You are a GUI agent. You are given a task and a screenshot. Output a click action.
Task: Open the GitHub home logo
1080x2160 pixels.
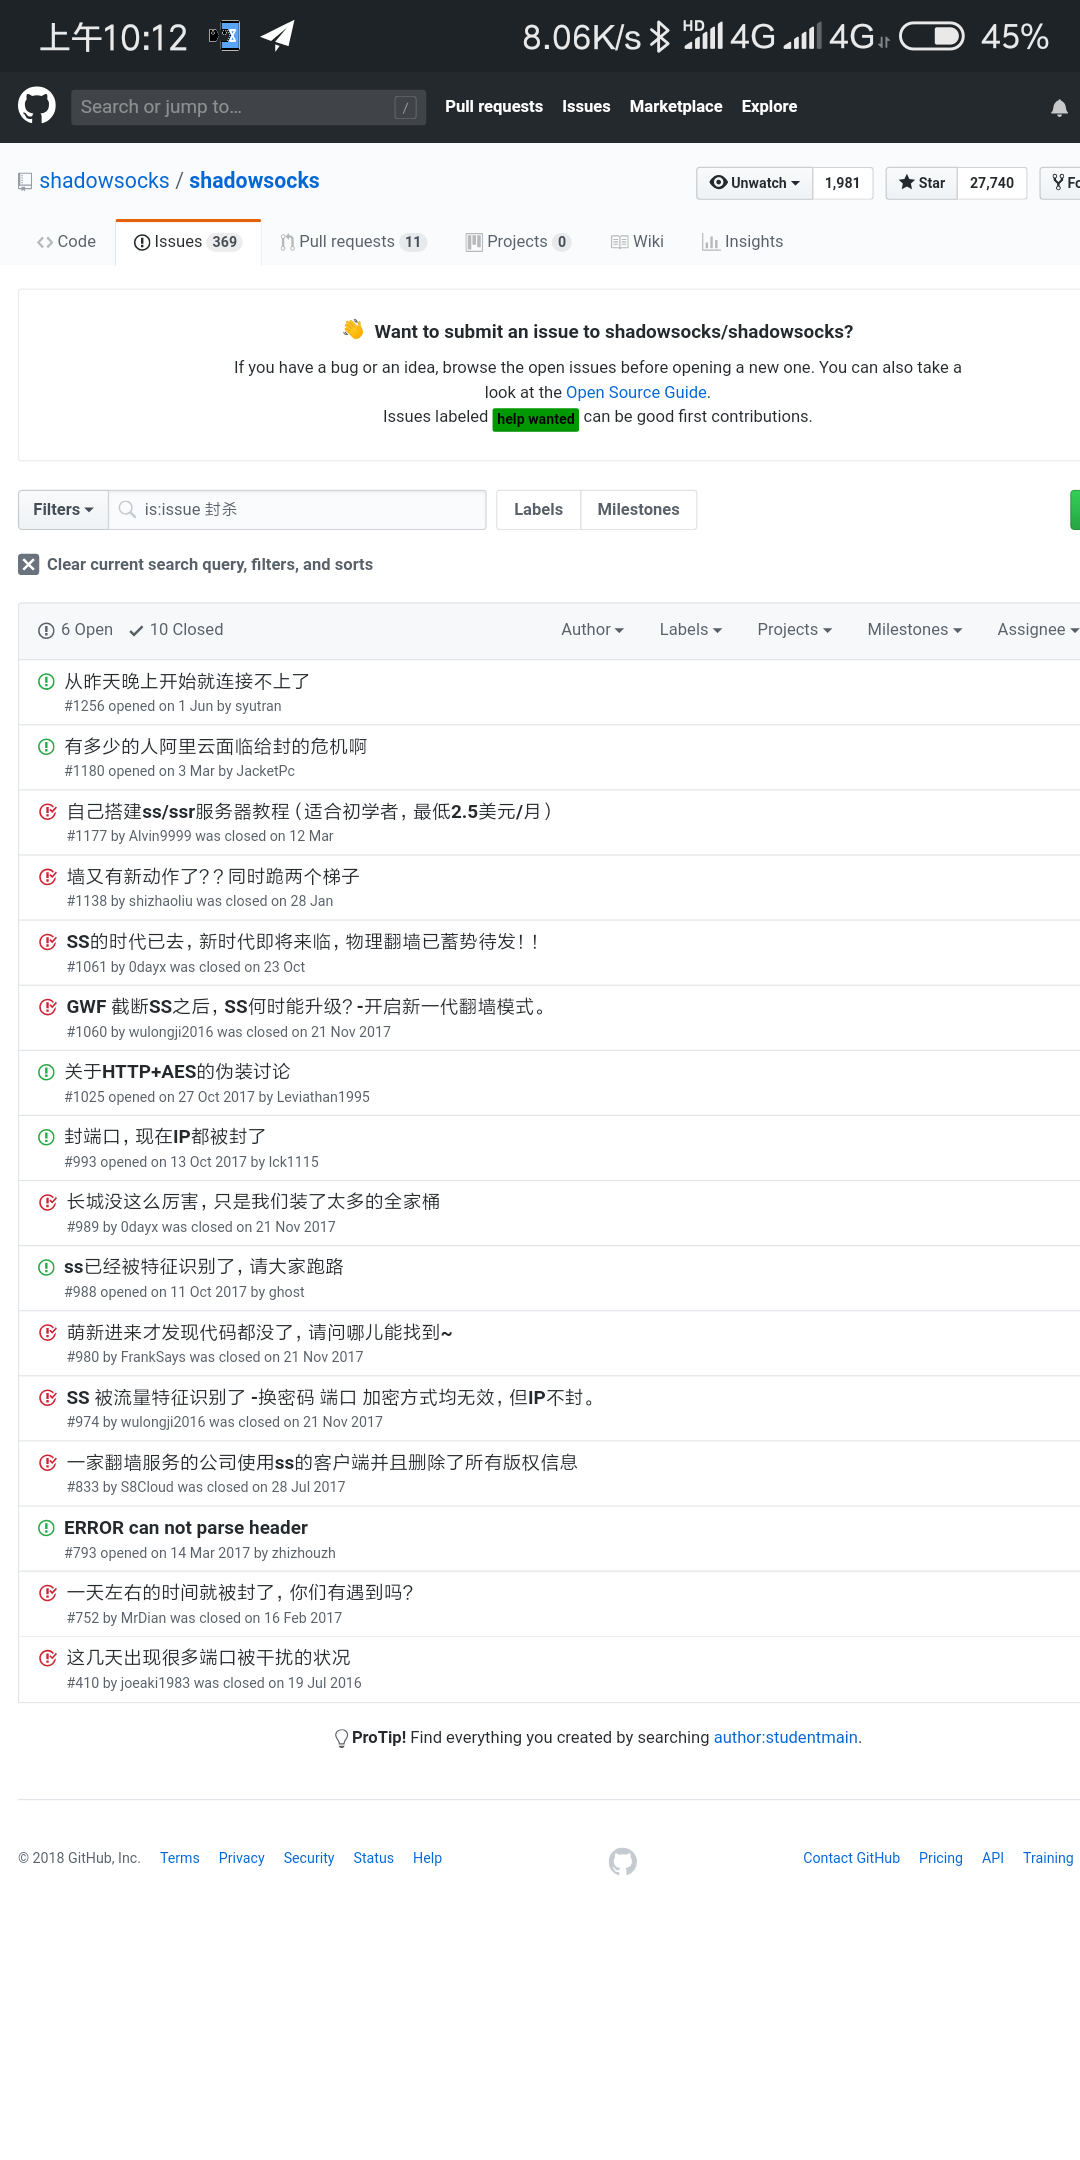coord(37,105)
